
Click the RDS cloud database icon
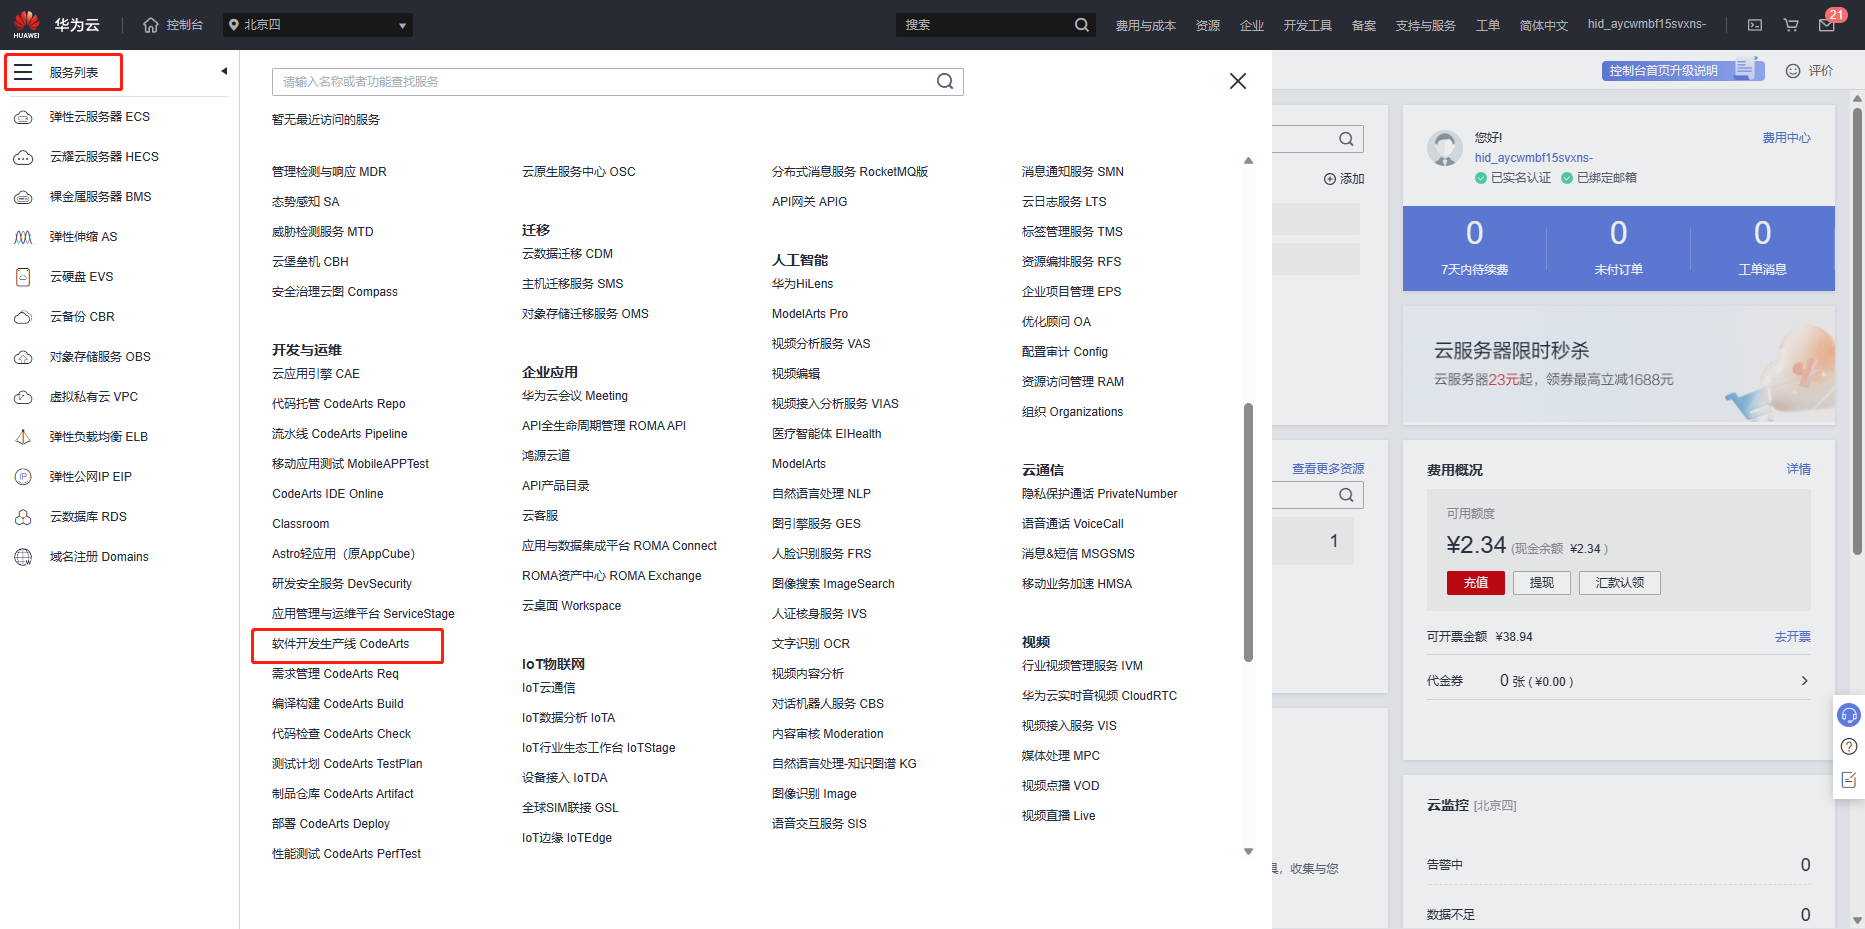coord(23,517)
